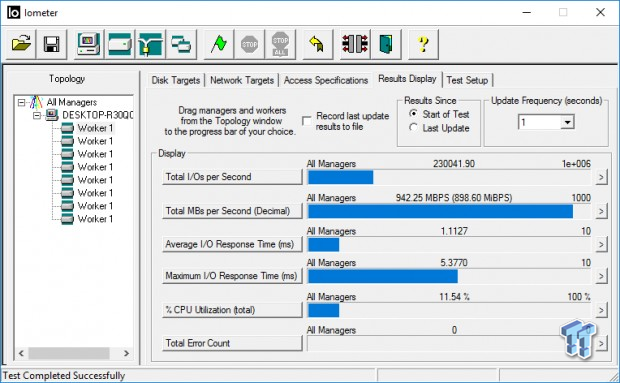Reset workers yellow arrow icon
Screen dimensions: 620x383
tap(318, 44)
